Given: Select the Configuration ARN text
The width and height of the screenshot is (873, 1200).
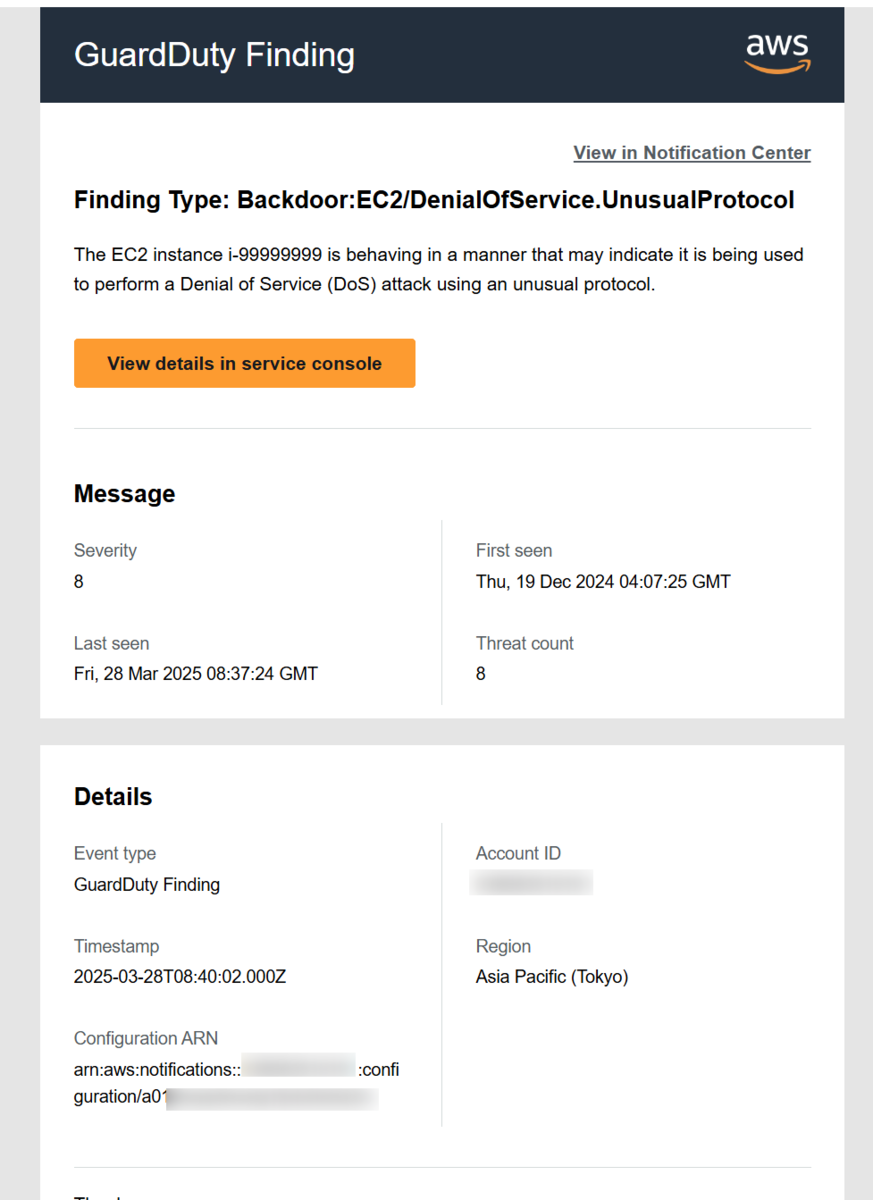Looking at the screenshot, I should [237, 1085].
